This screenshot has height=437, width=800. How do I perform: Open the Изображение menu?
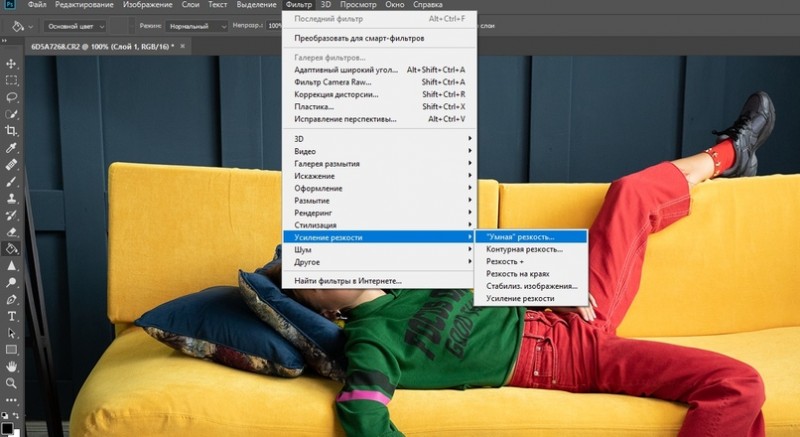pos(147,5)
